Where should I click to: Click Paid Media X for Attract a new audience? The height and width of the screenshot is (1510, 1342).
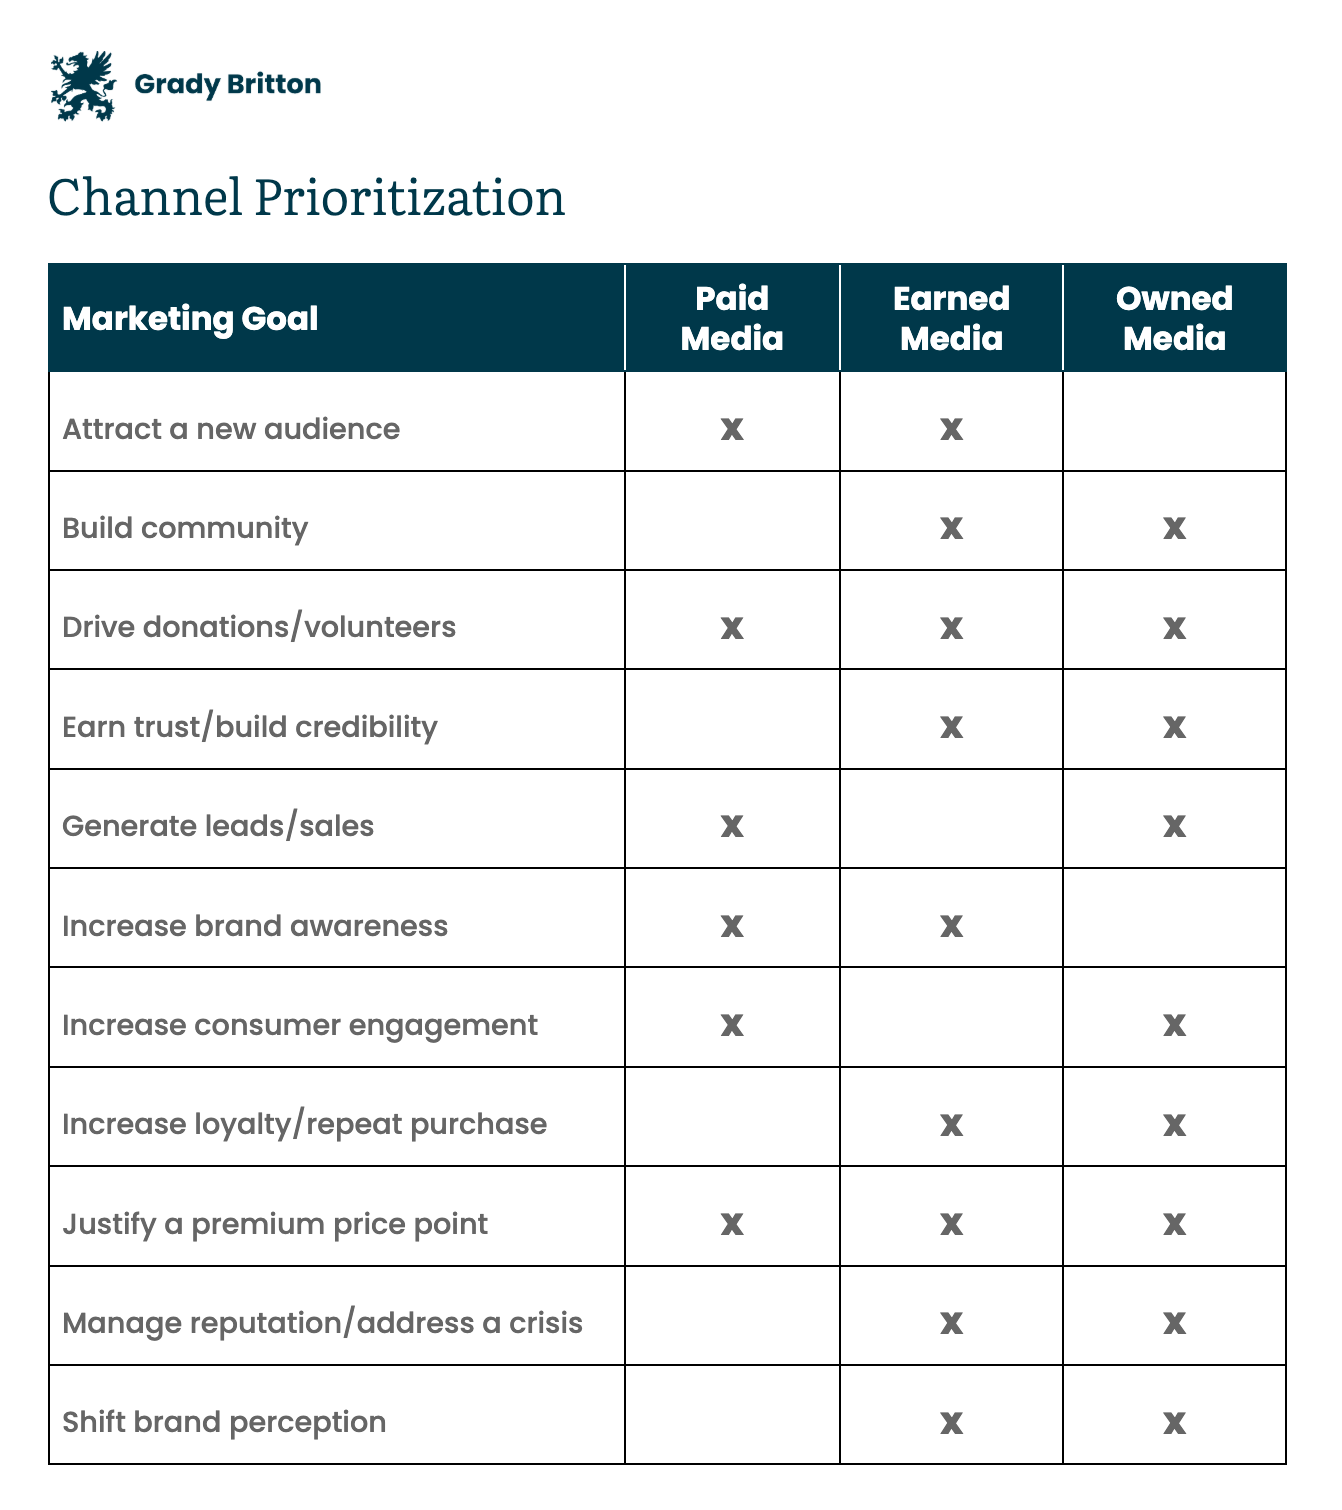pyautogui.click(x=732, y=430)
